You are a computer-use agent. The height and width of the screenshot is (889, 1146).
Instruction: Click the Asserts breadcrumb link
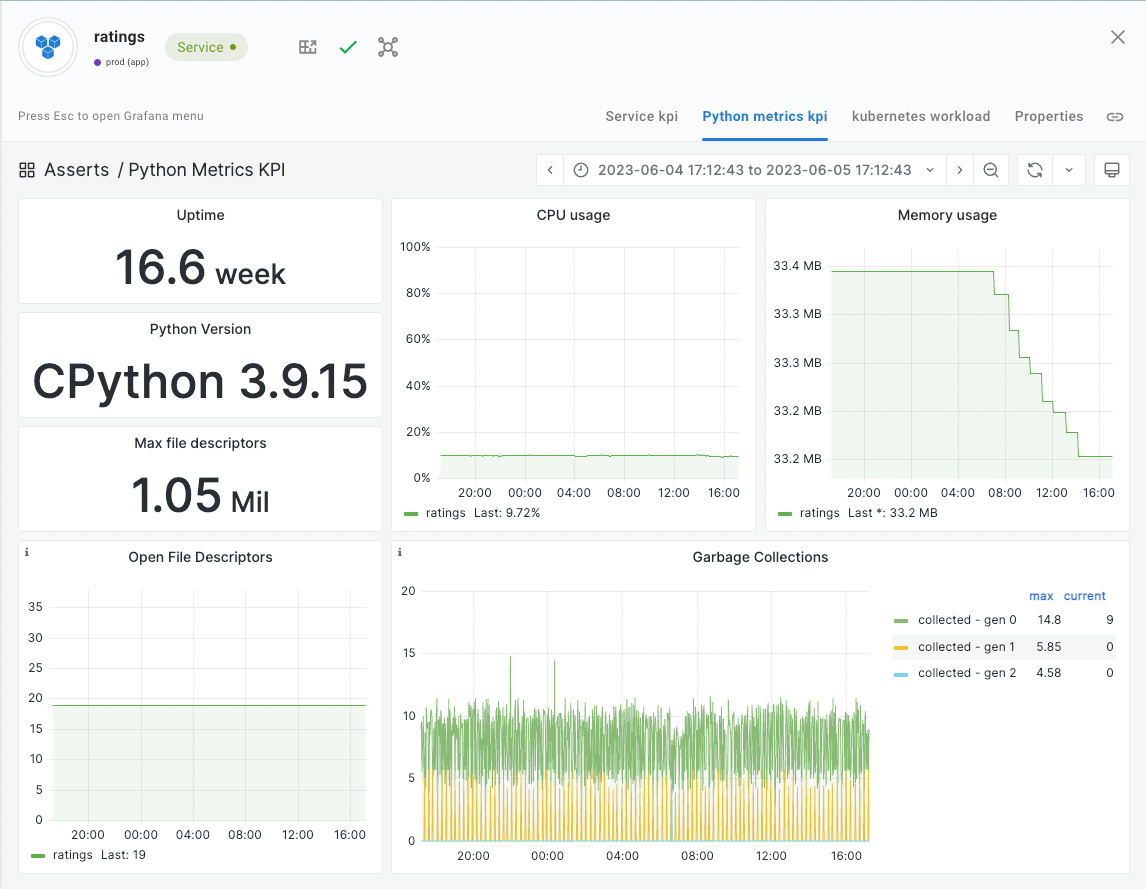(77, 170)
